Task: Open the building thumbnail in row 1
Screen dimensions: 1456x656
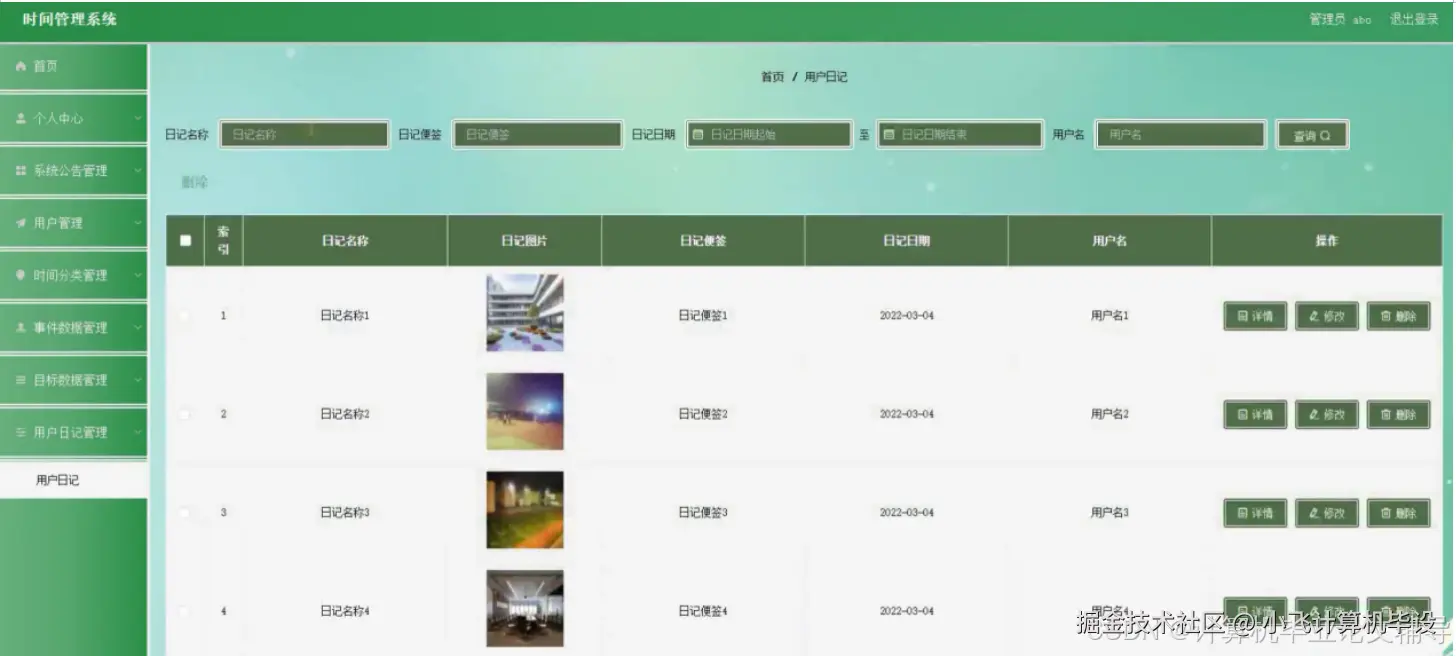Action: [525, 313]
